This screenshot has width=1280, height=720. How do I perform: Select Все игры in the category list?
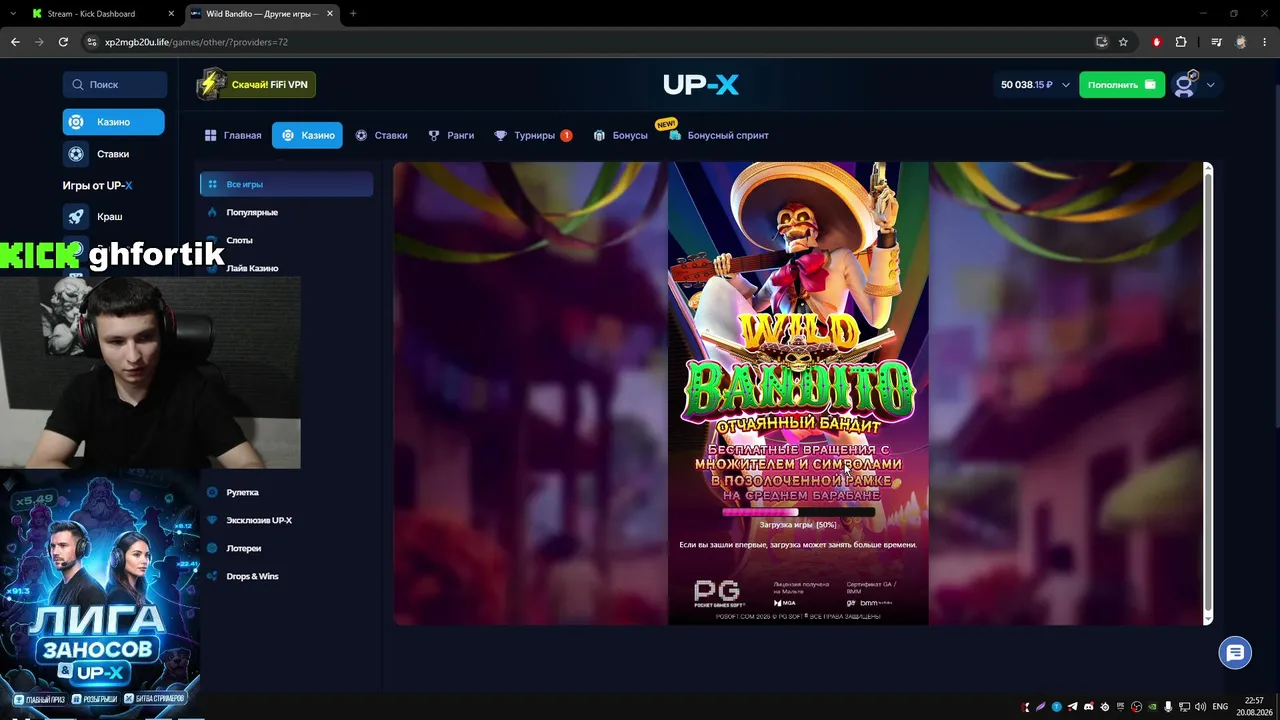point(286,184)
